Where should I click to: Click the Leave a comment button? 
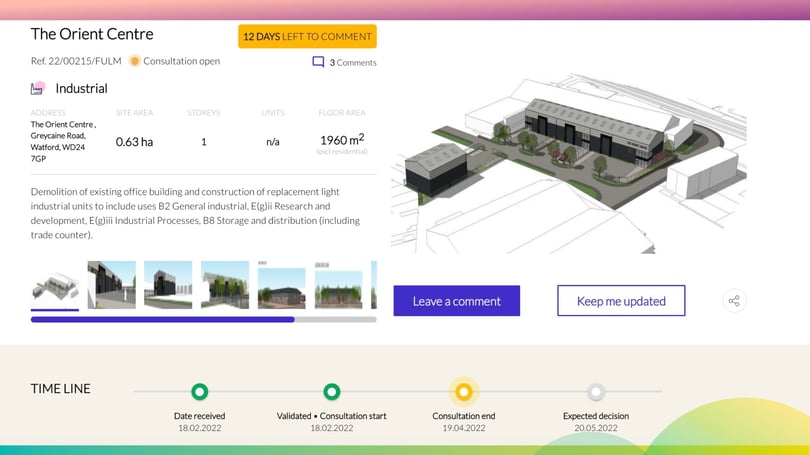[457, 301]
